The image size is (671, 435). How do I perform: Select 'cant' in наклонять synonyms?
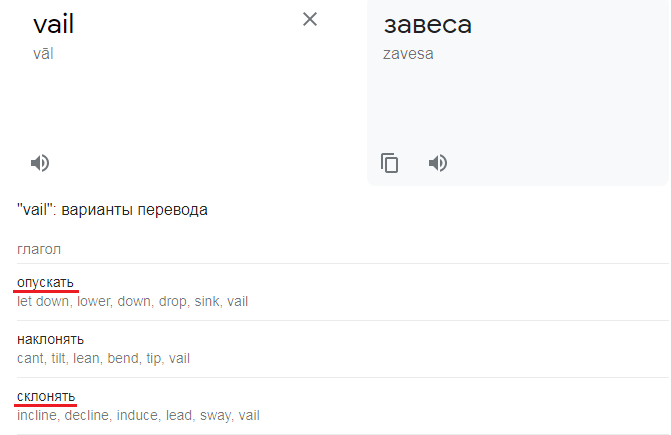point(30,358)
